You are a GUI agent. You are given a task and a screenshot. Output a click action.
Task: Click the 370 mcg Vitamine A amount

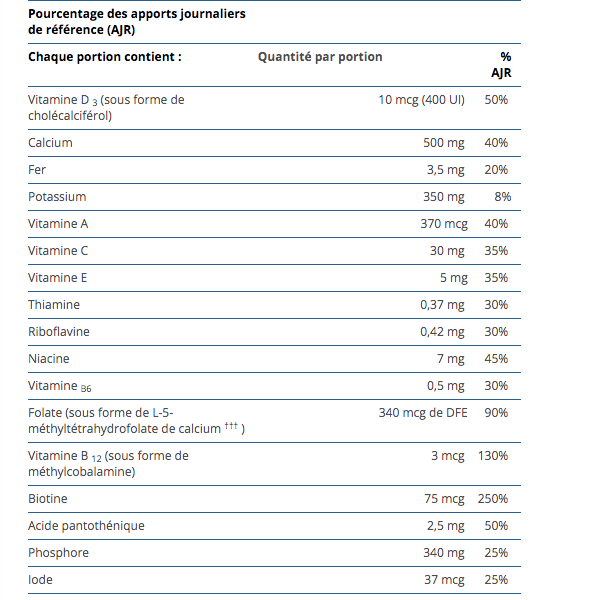pyautogui.click(x=443, y=224)
